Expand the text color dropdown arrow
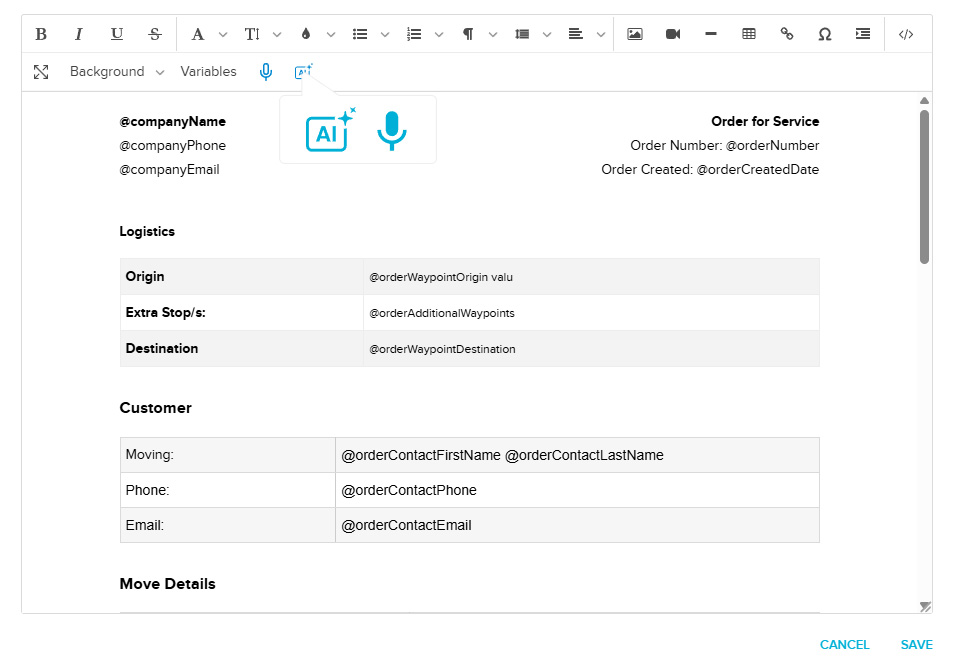Viewport: 955px width, 667px height. click(331, 35)
